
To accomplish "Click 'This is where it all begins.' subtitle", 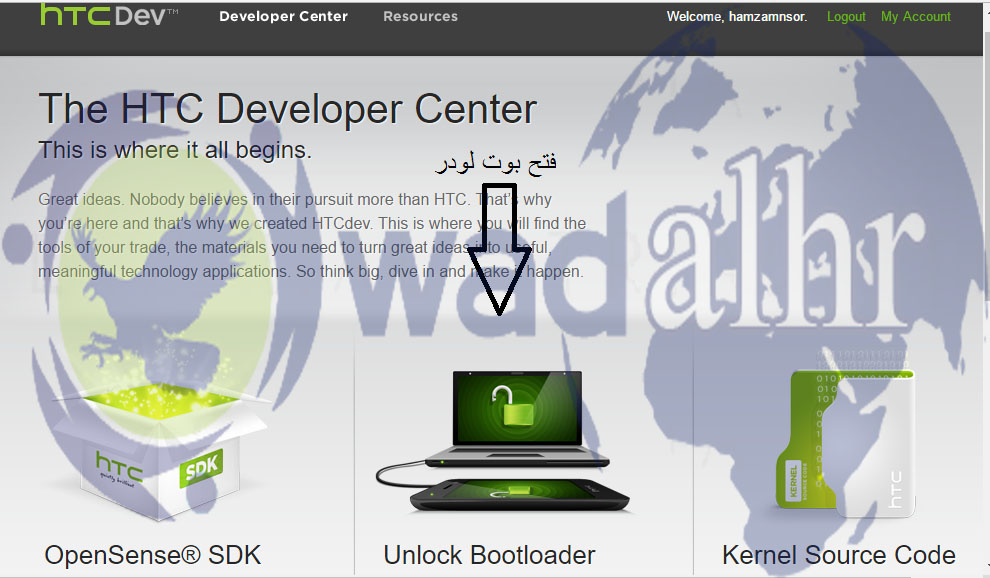I will (175, 150).
